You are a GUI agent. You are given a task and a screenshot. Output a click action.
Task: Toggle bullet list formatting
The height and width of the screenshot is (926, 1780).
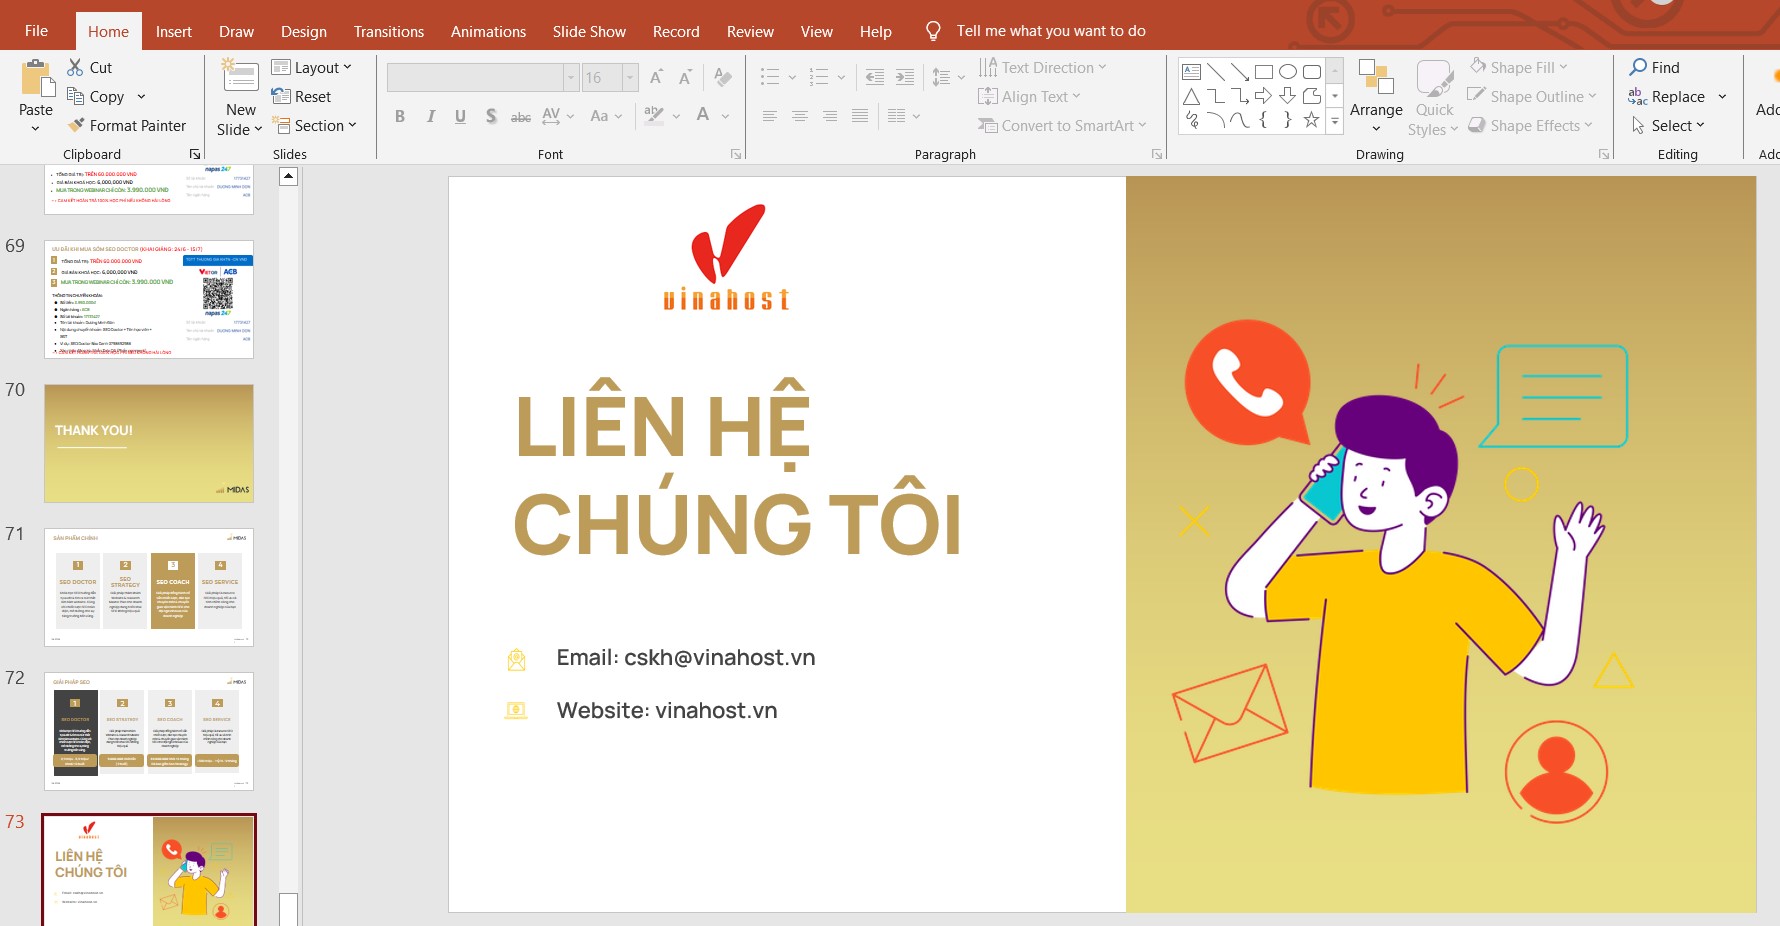pyautogui.click(x=770, y=77)
